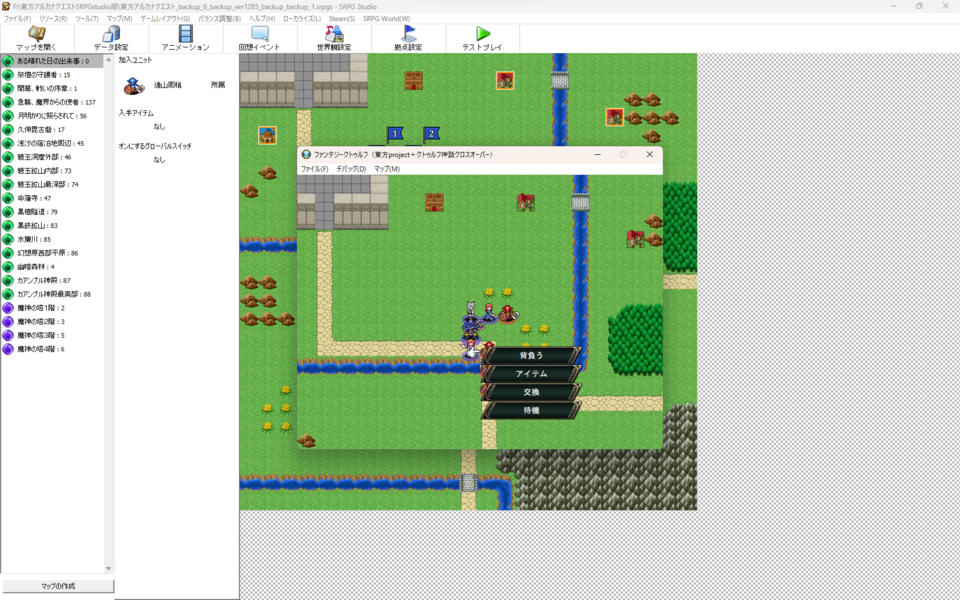Select map entry 魔神の塔2階 : 3

52,321
